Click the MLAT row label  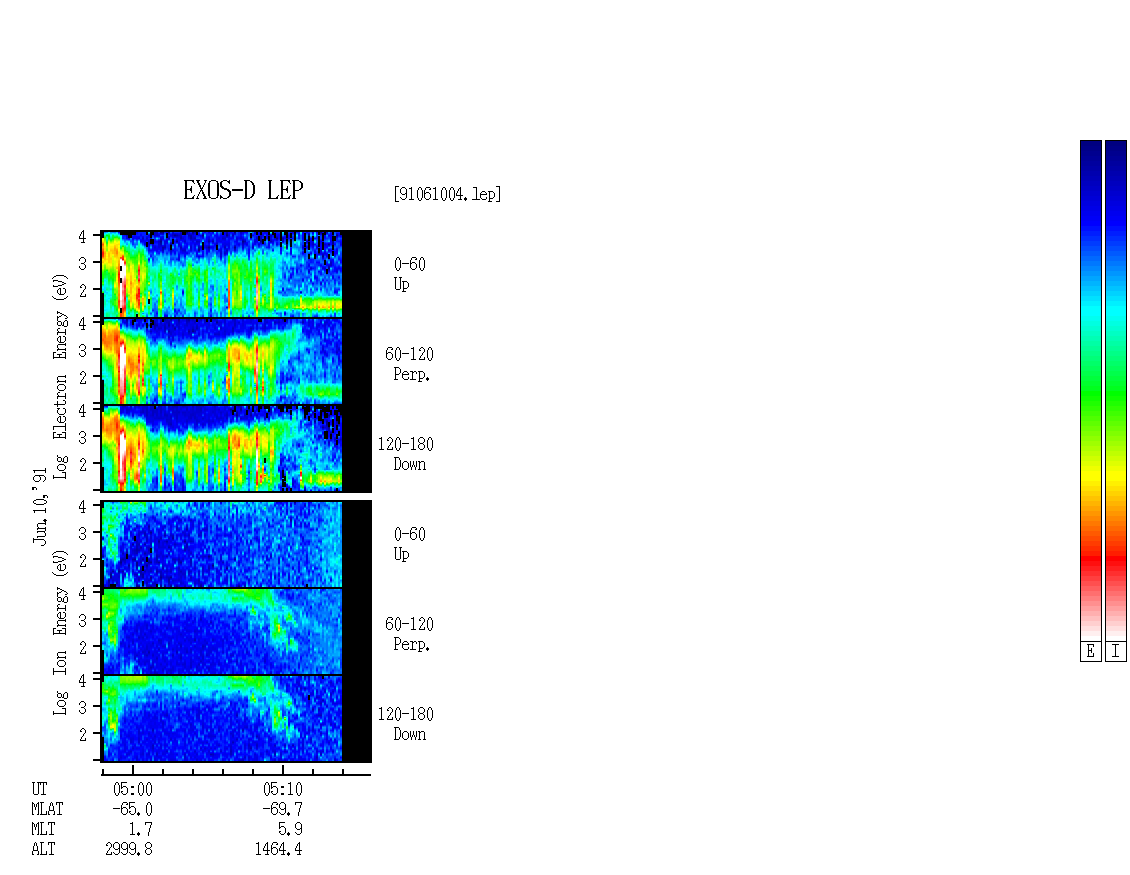point(47,809)
